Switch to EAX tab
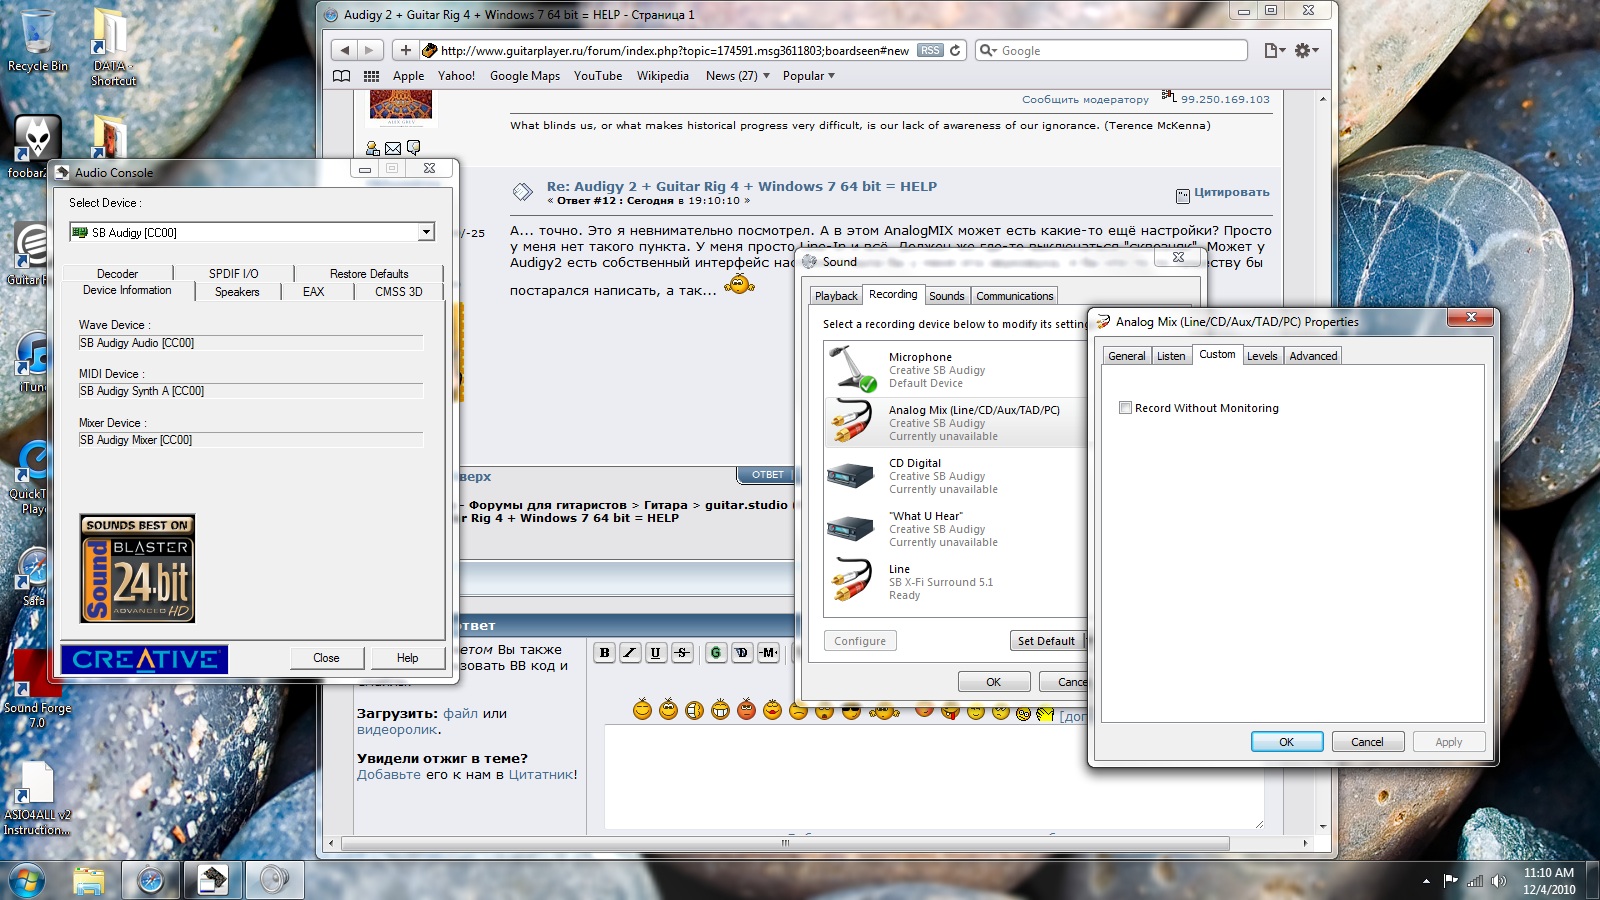This screenshot has width=1600, height=900. point(314,292)
